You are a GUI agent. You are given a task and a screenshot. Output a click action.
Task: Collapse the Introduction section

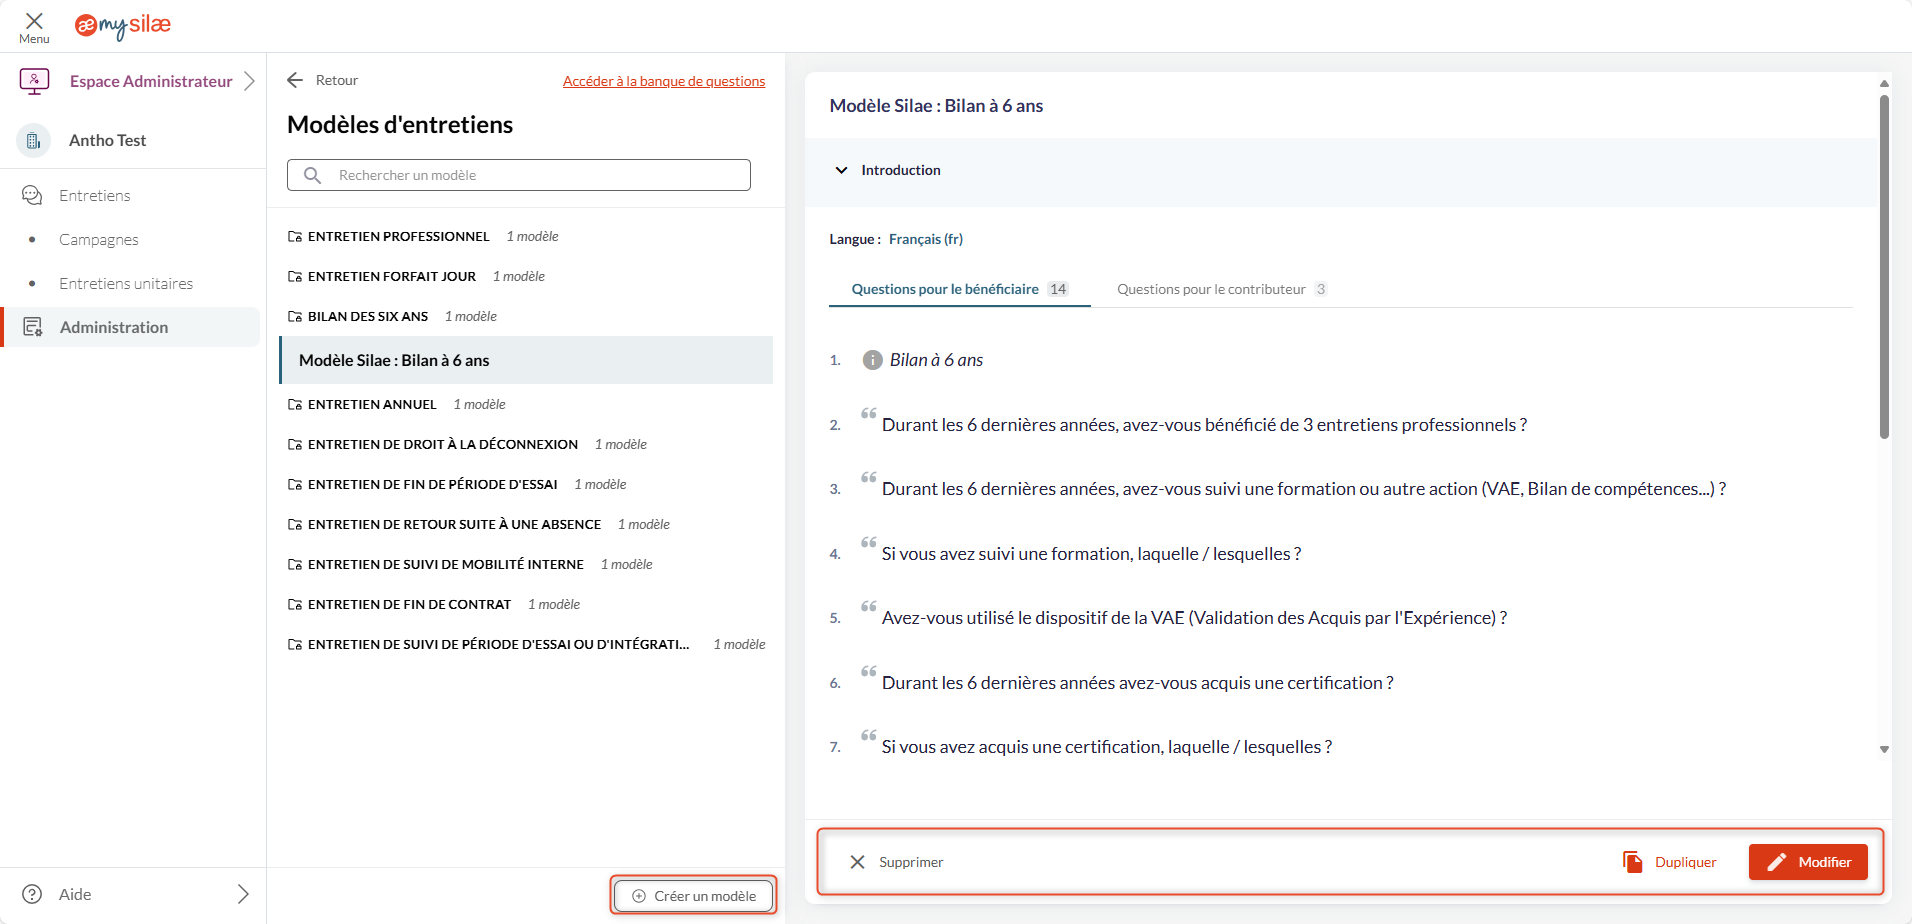pyautogui.click(x=841, y=171)
